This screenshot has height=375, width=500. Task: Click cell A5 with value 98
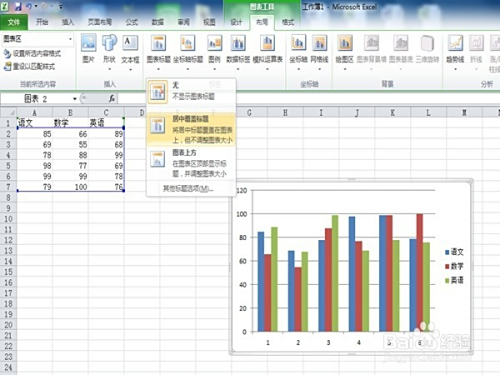[35, 166]
